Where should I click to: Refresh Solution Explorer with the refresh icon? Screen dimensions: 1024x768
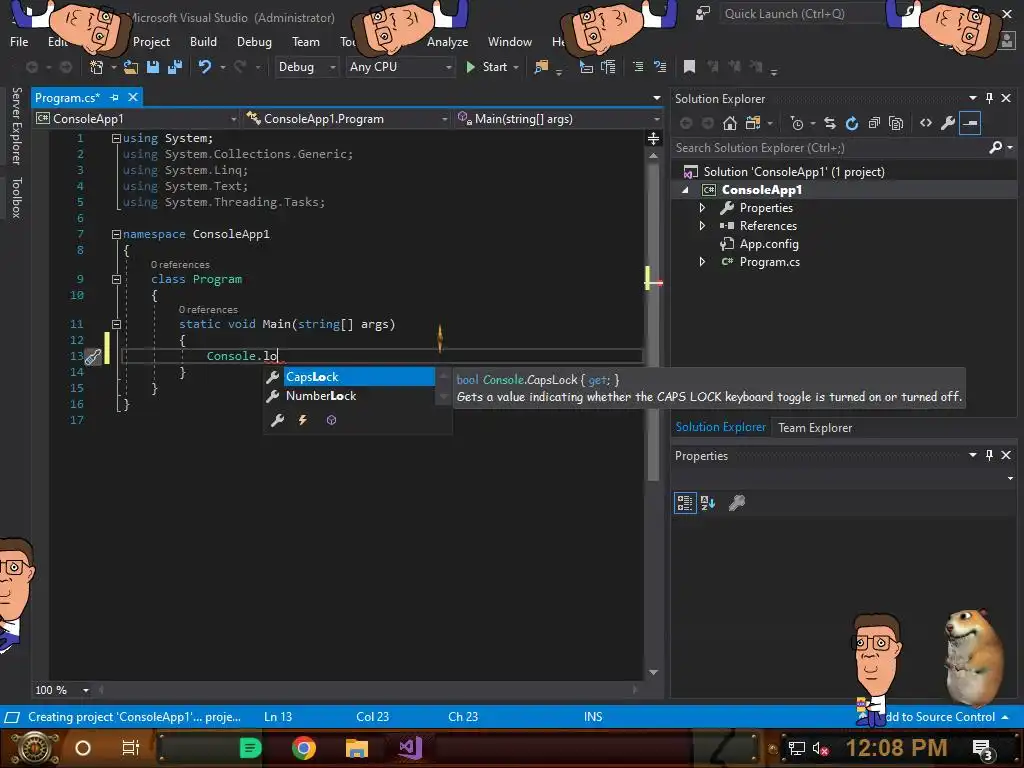(852, 123)
